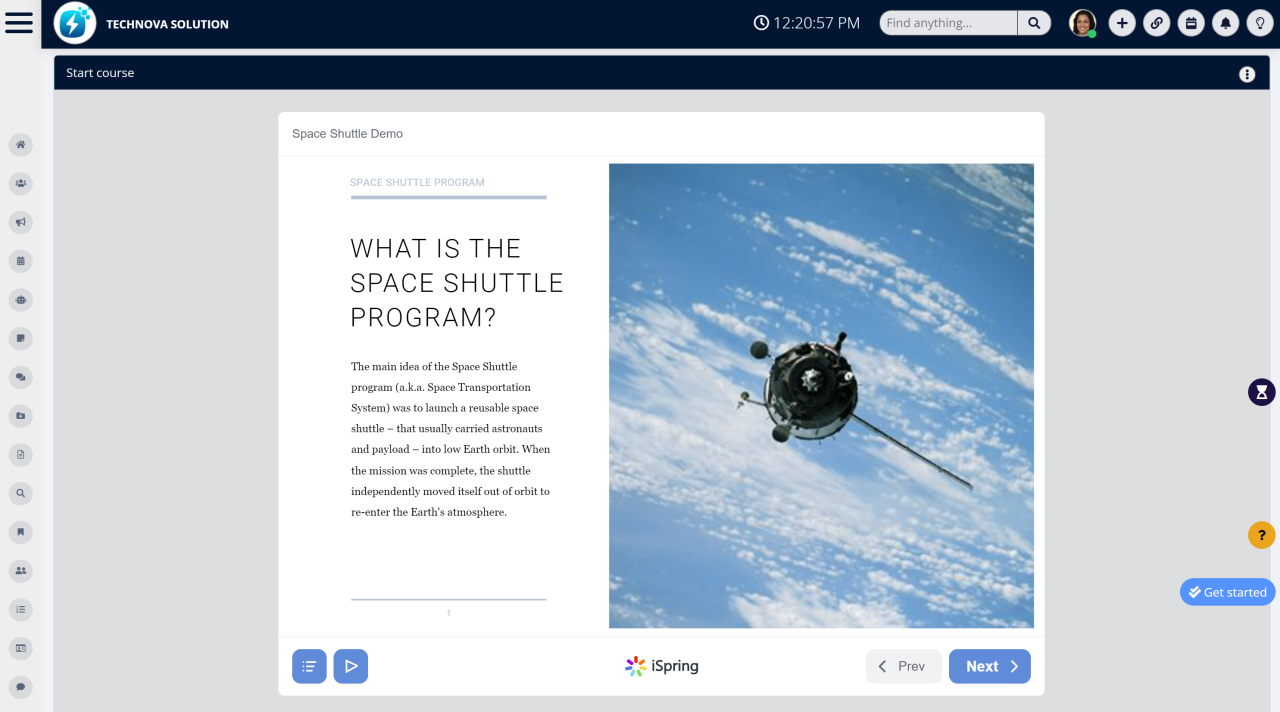
Task: Click the link icon in the top bar
Action: (1156, 22)
